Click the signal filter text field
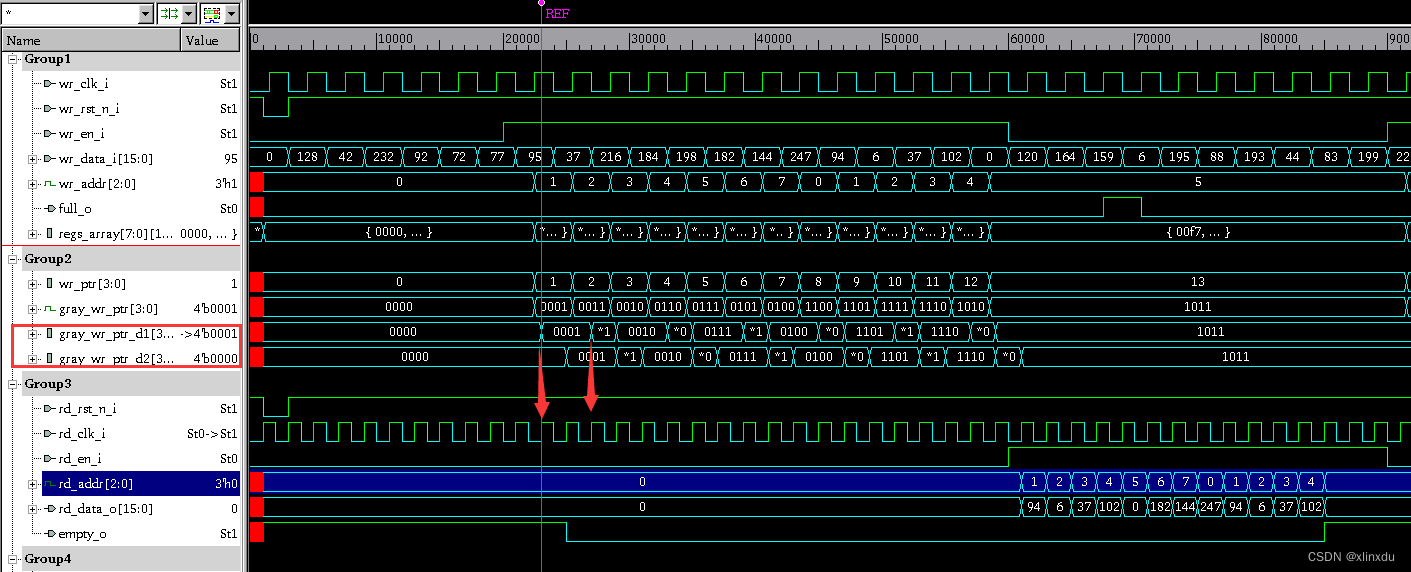Viewport: 1411px width, 572px height. (69, 13)
